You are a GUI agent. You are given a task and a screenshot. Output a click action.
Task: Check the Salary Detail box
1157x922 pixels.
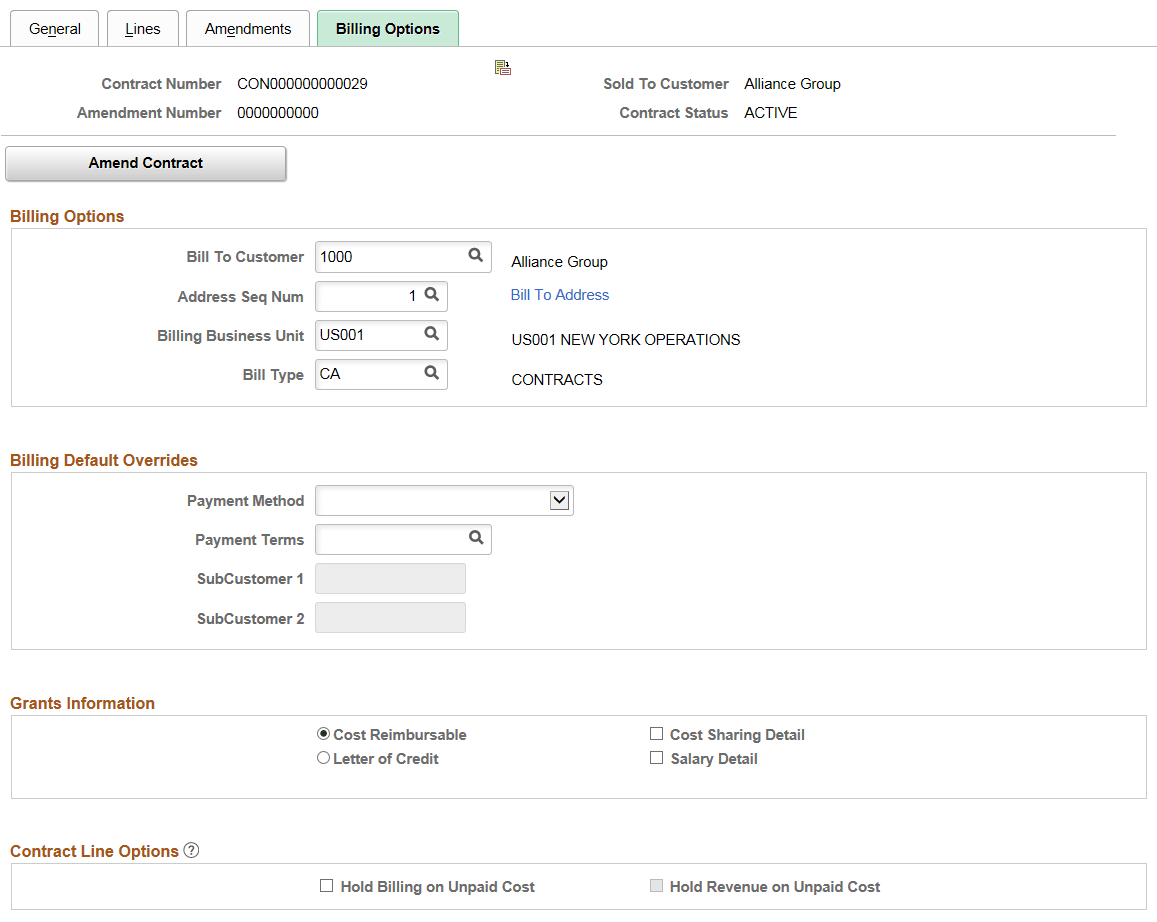656,757
